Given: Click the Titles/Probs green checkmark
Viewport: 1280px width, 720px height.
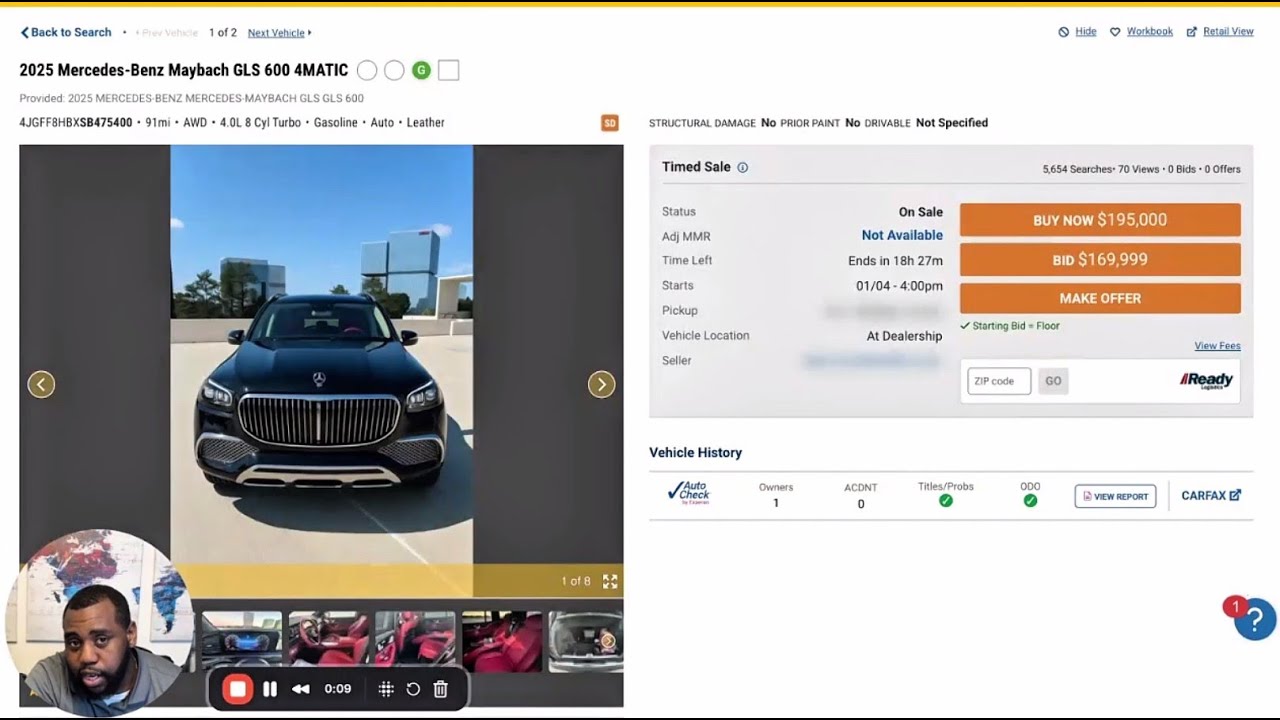Looking at the screenshot, I should coord(946,500).
